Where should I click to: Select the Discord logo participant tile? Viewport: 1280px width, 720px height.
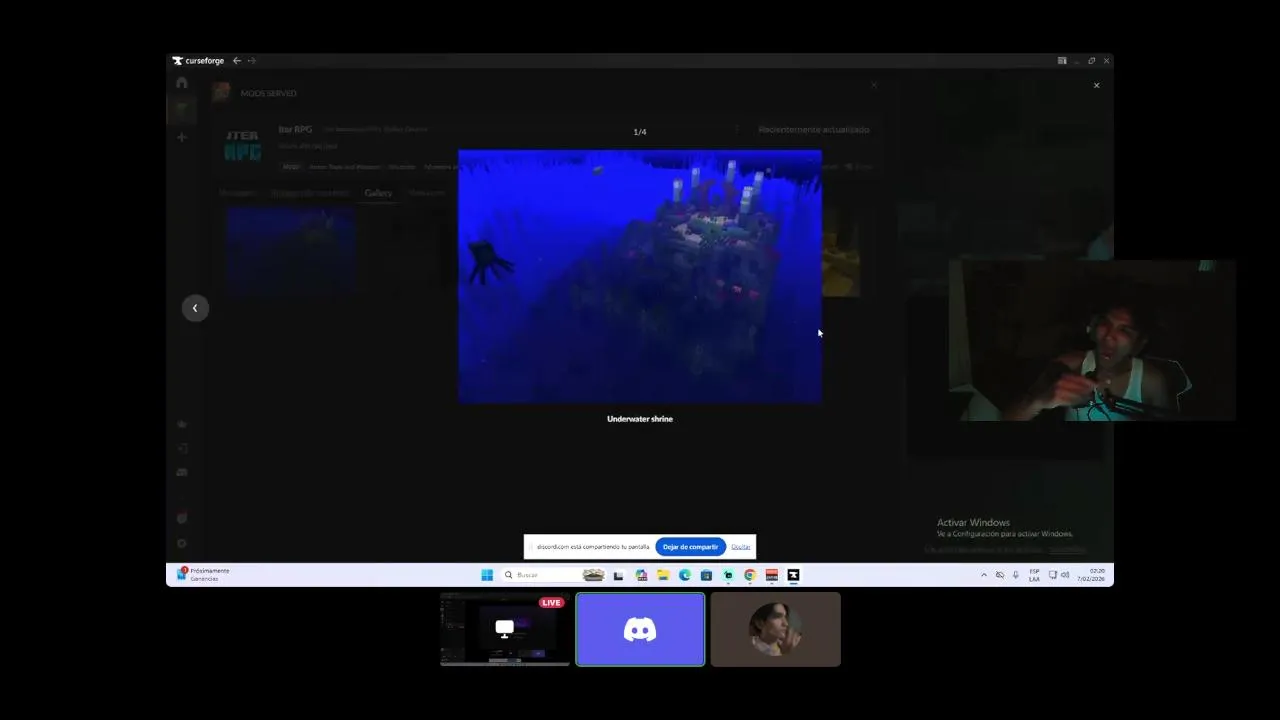tap(640, 629)
